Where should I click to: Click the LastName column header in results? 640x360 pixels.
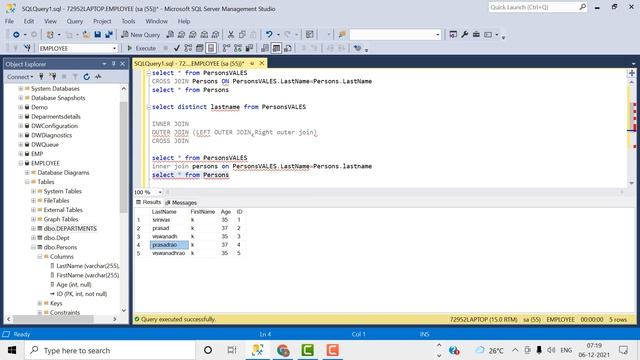tap(164, 211)
